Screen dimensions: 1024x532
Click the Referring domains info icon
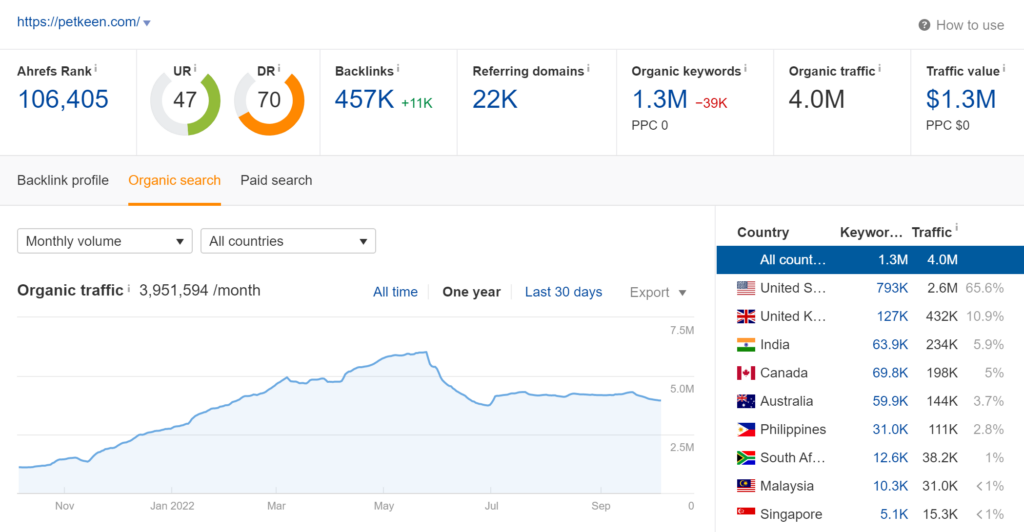coord(588,68)
